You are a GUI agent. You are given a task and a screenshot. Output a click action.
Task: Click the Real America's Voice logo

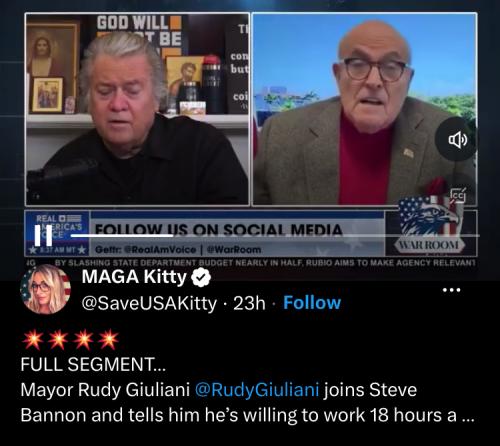tap(57, 232)
